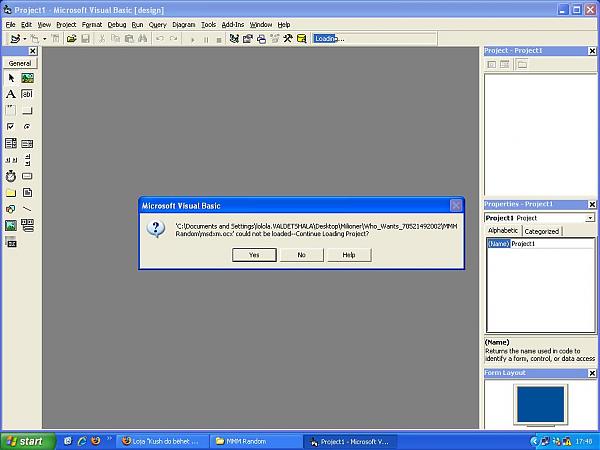Select the vertical scrollbar control tool
The width and height of the screenshot is (600, 450).
tap(27, 160)
